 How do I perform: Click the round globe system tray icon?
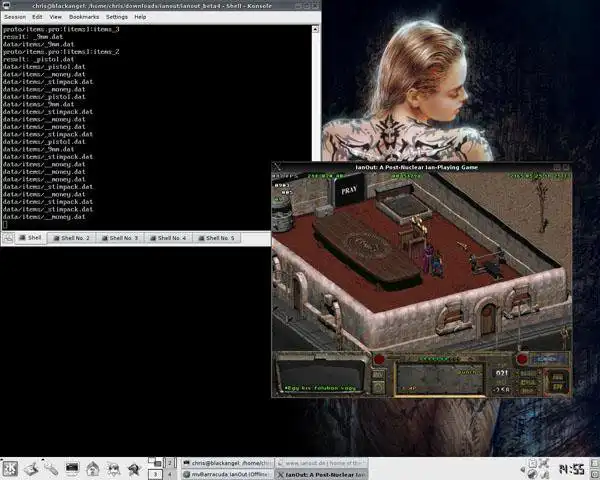tap(532, 475)
